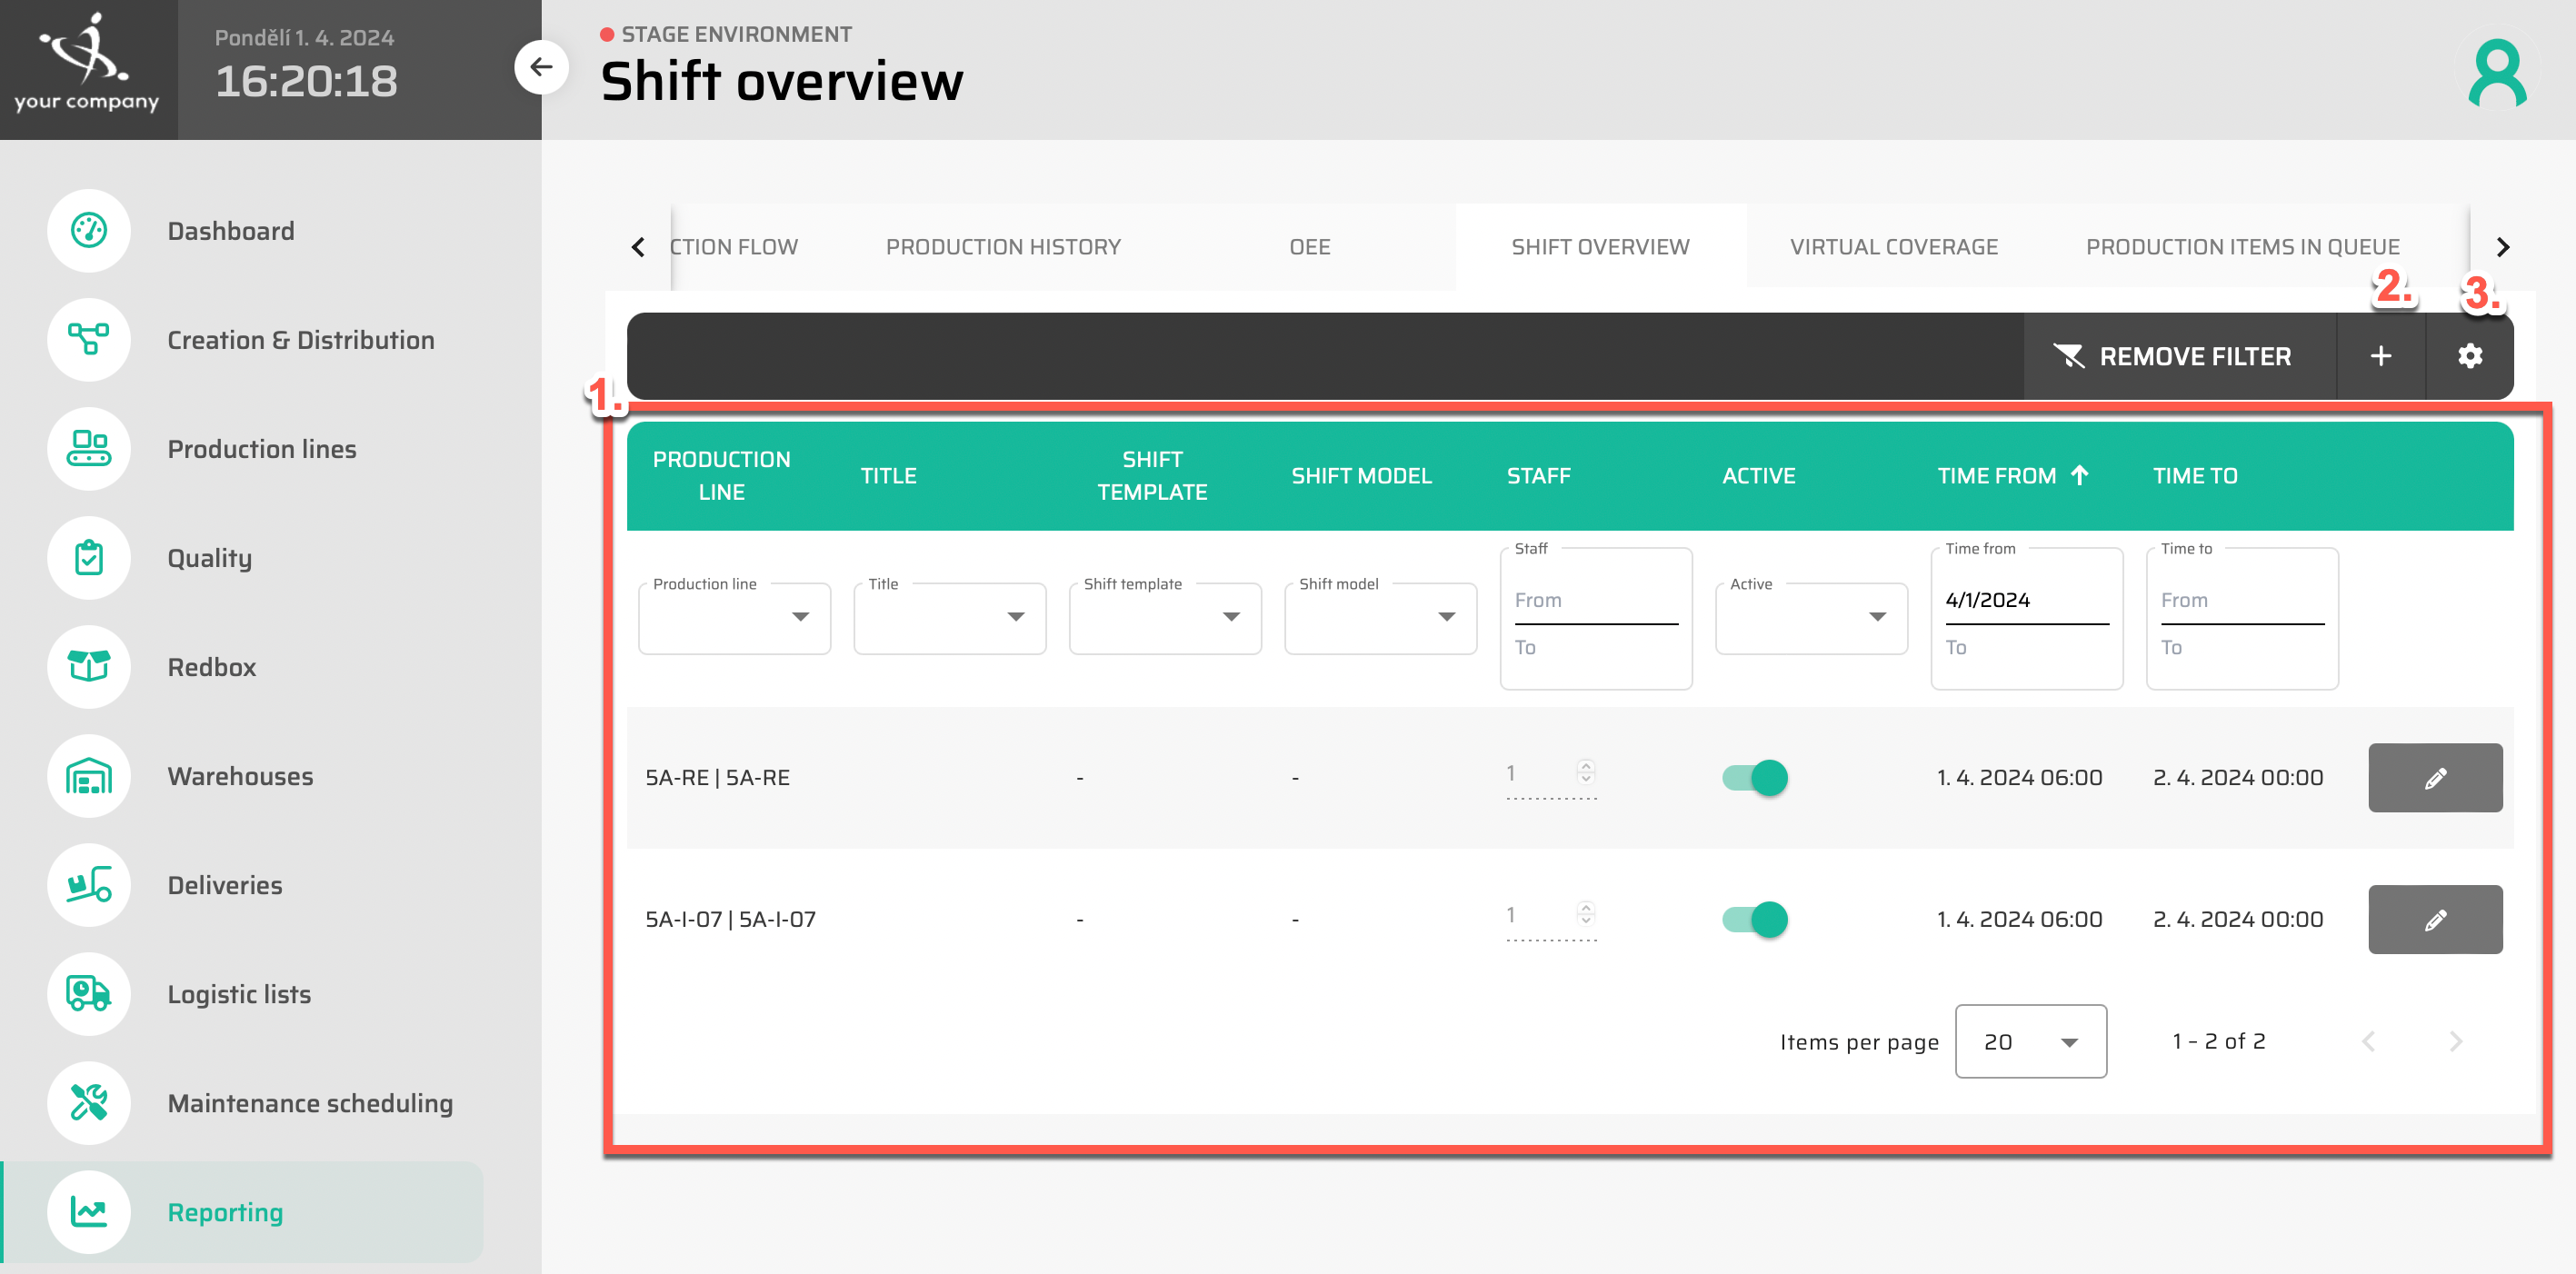
Task: Edit the 5A-RE shift with pencil
Action: tap(2434, 778)
